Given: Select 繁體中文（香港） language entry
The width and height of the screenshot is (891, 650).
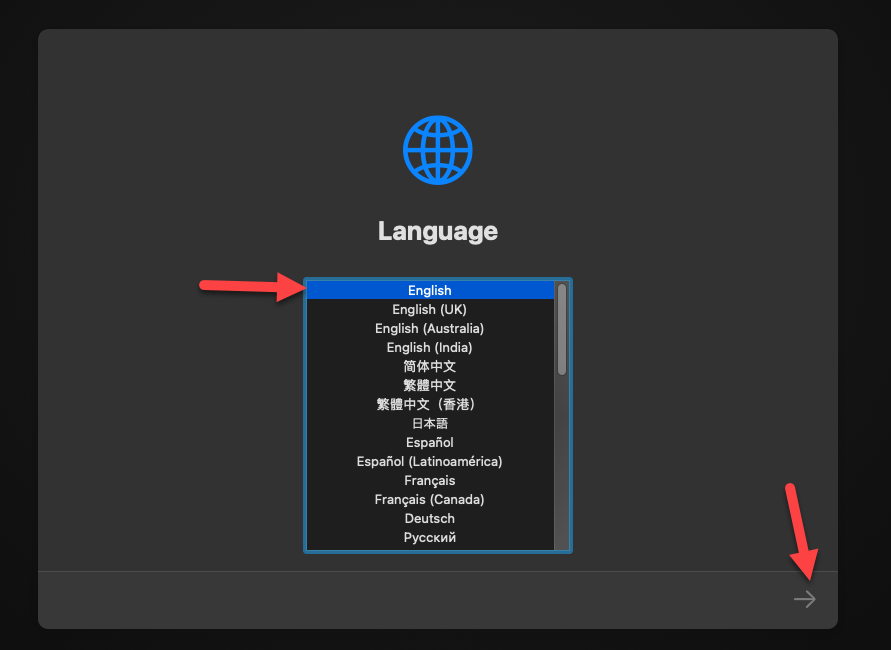Looking at the screenshot, I should 429,404.
